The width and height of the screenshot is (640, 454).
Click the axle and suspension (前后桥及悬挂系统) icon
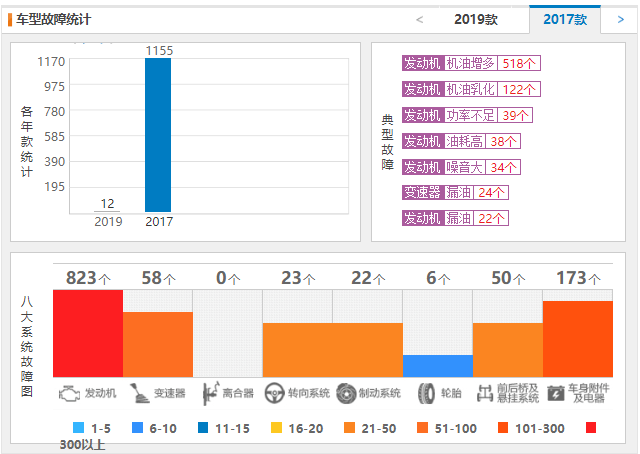485,394
